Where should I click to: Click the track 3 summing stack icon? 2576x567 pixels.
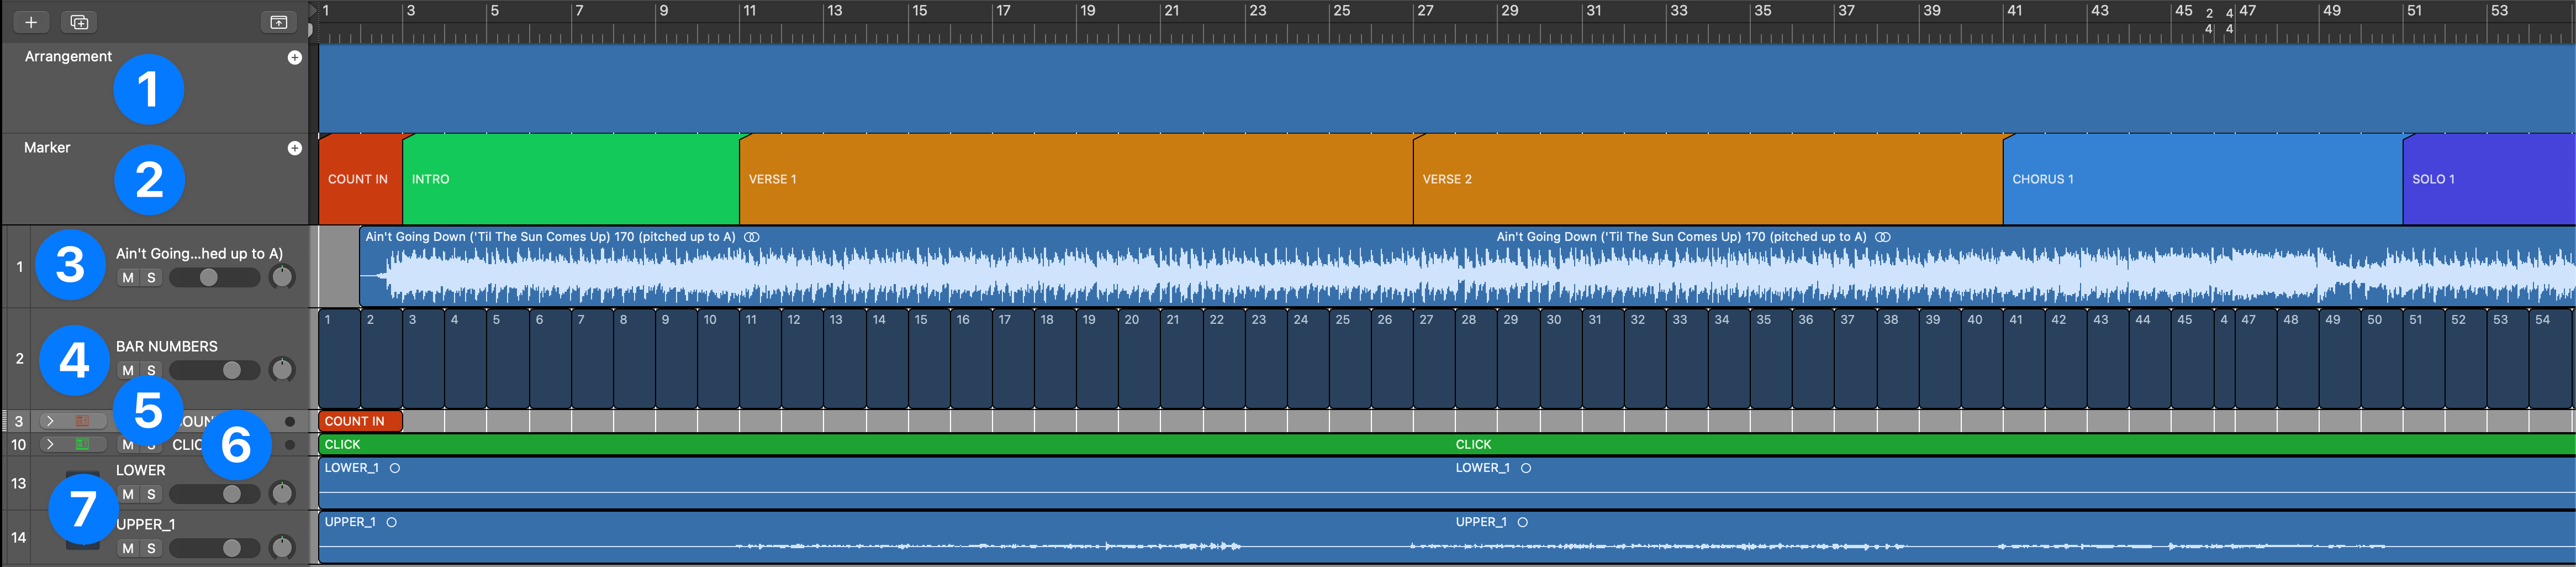coord(83,422)
